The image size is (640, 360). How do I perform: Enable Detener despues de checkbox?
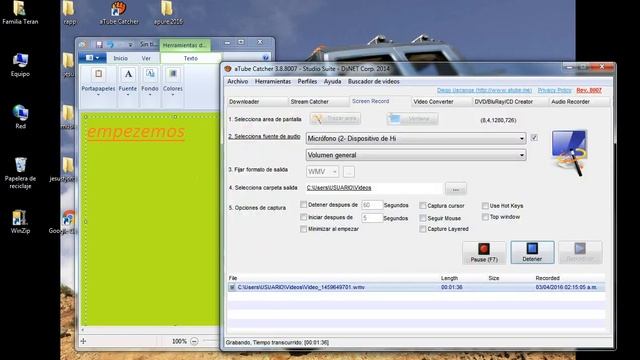[x=303, y=204]
